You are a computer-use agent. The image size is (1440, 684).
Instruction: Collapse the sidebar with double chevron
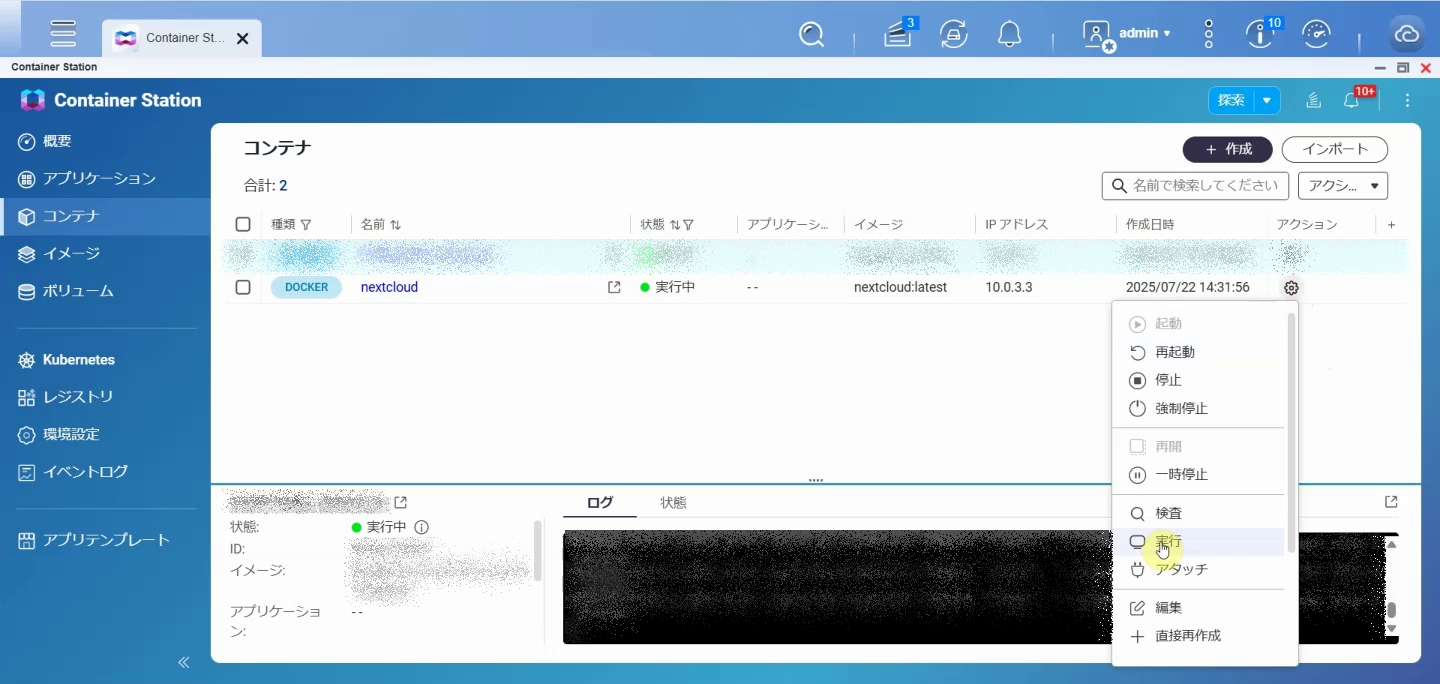[x=184, y=662]
